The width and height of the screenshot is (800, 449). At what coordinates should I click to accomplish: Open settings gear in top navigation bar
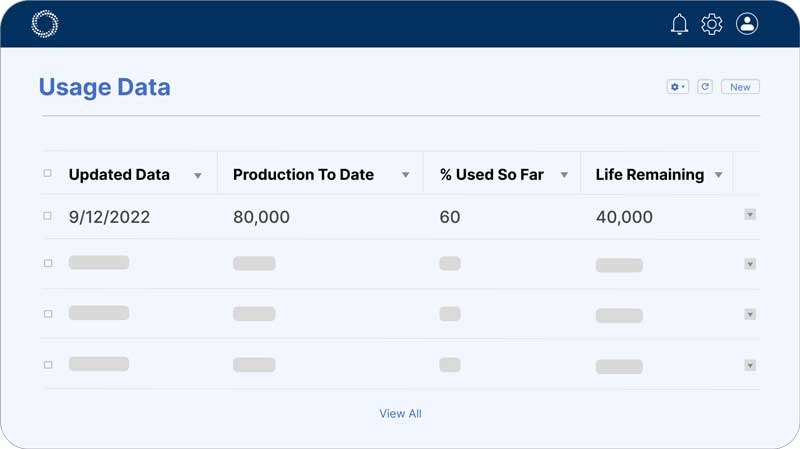711,24
